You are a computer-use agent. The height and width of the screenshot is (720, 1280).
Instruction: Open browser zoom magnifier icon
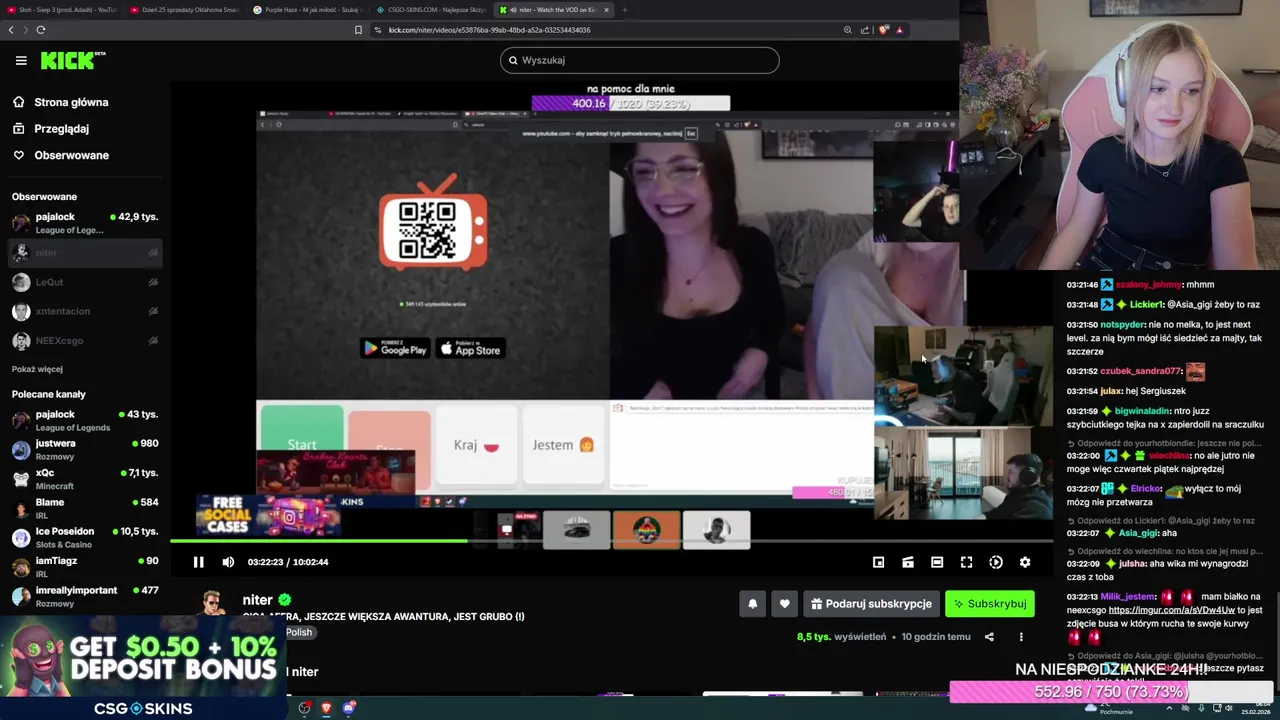847,30
